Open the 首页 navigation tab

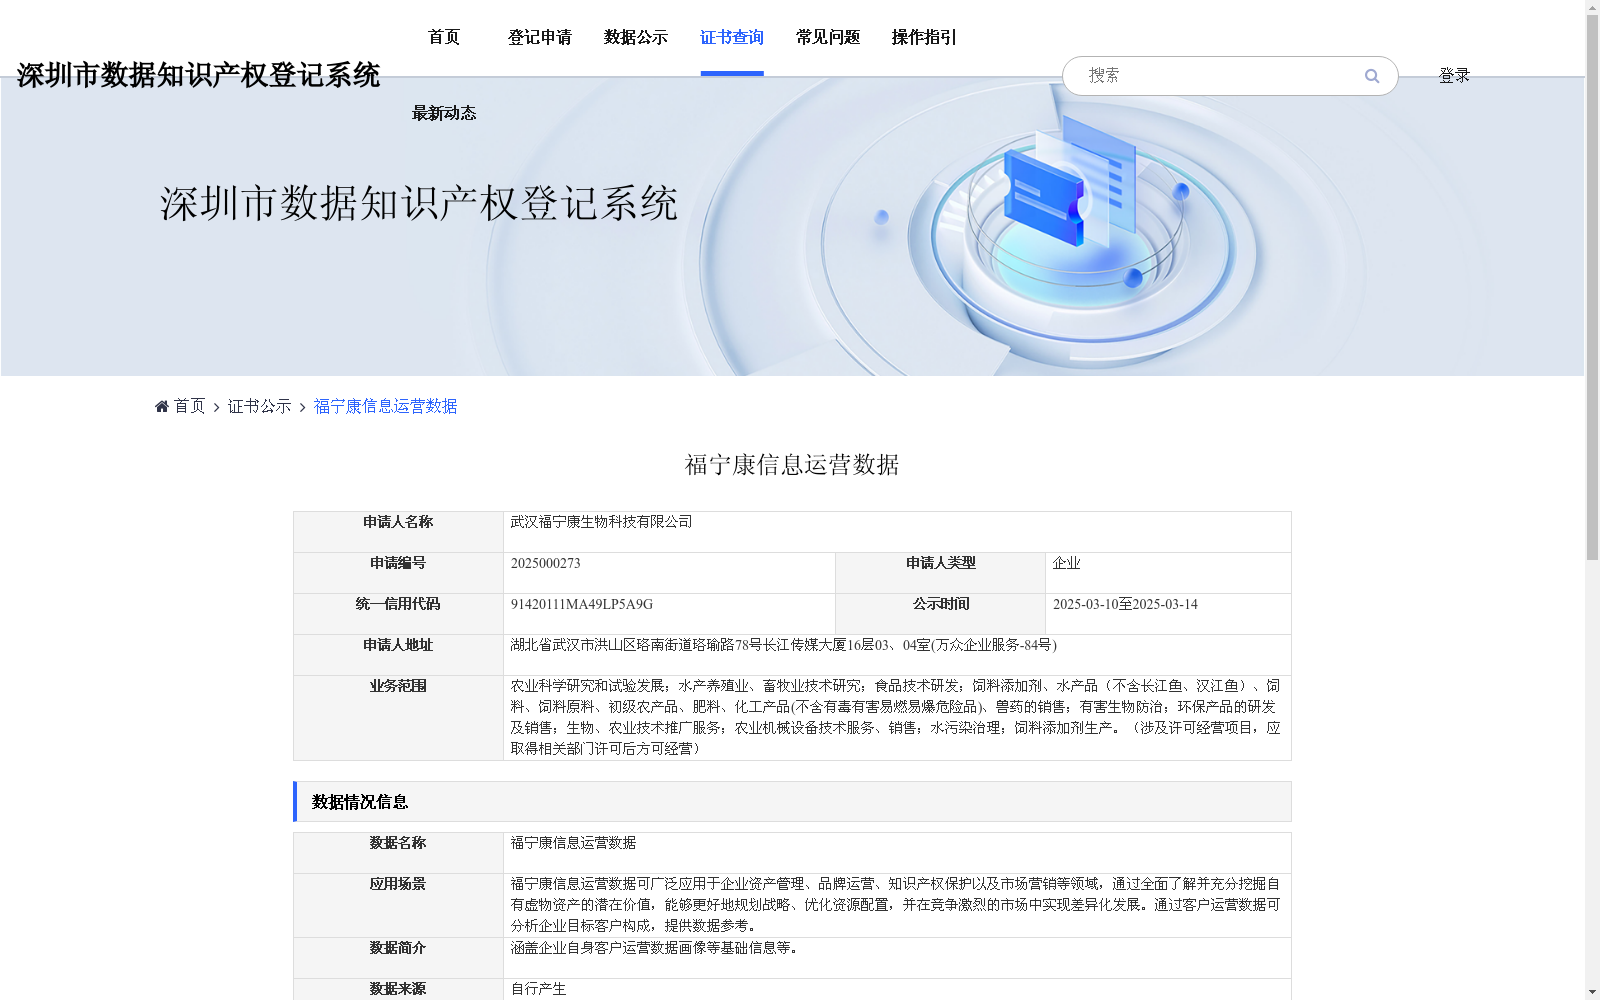(x=444, y=37)
